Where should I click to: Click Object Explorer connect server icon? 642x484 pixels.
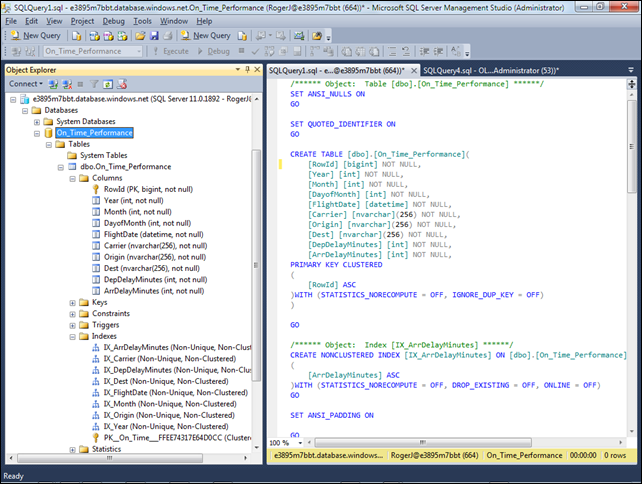click(x=53, y=84)
